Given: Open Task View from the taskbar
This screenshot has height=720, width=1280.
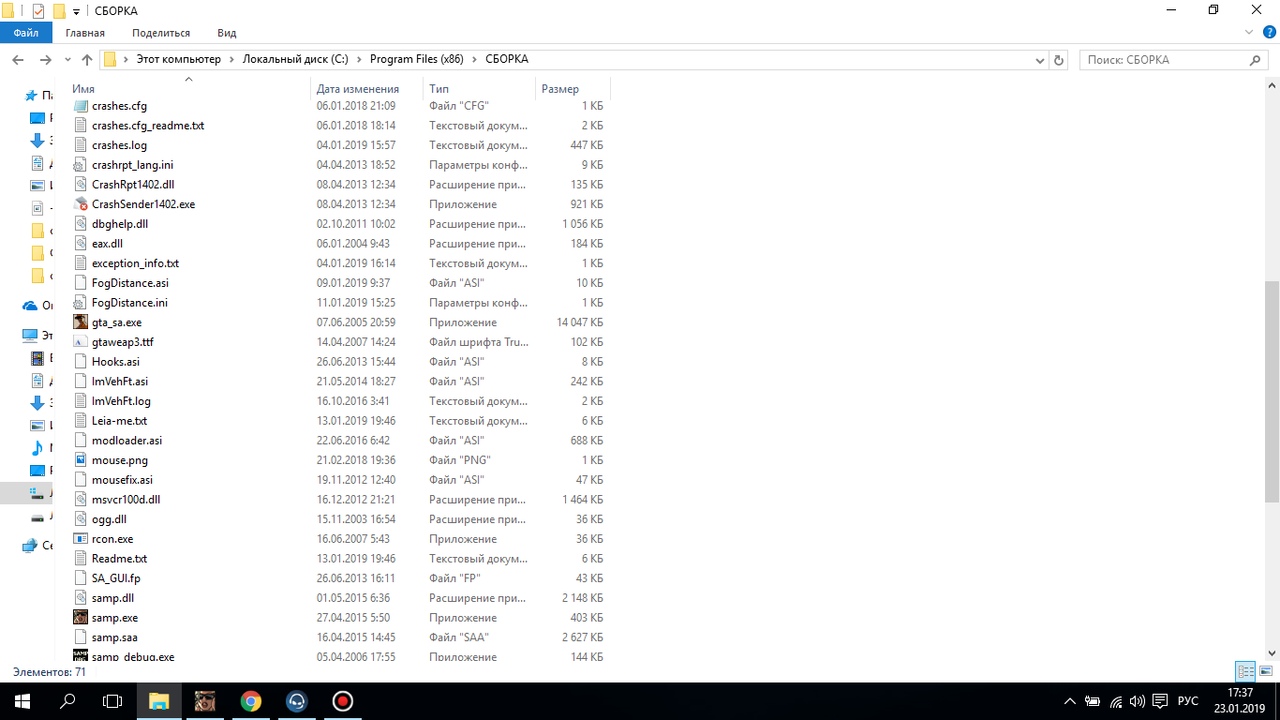Looking at the screenshot, I should pos(113,701).
